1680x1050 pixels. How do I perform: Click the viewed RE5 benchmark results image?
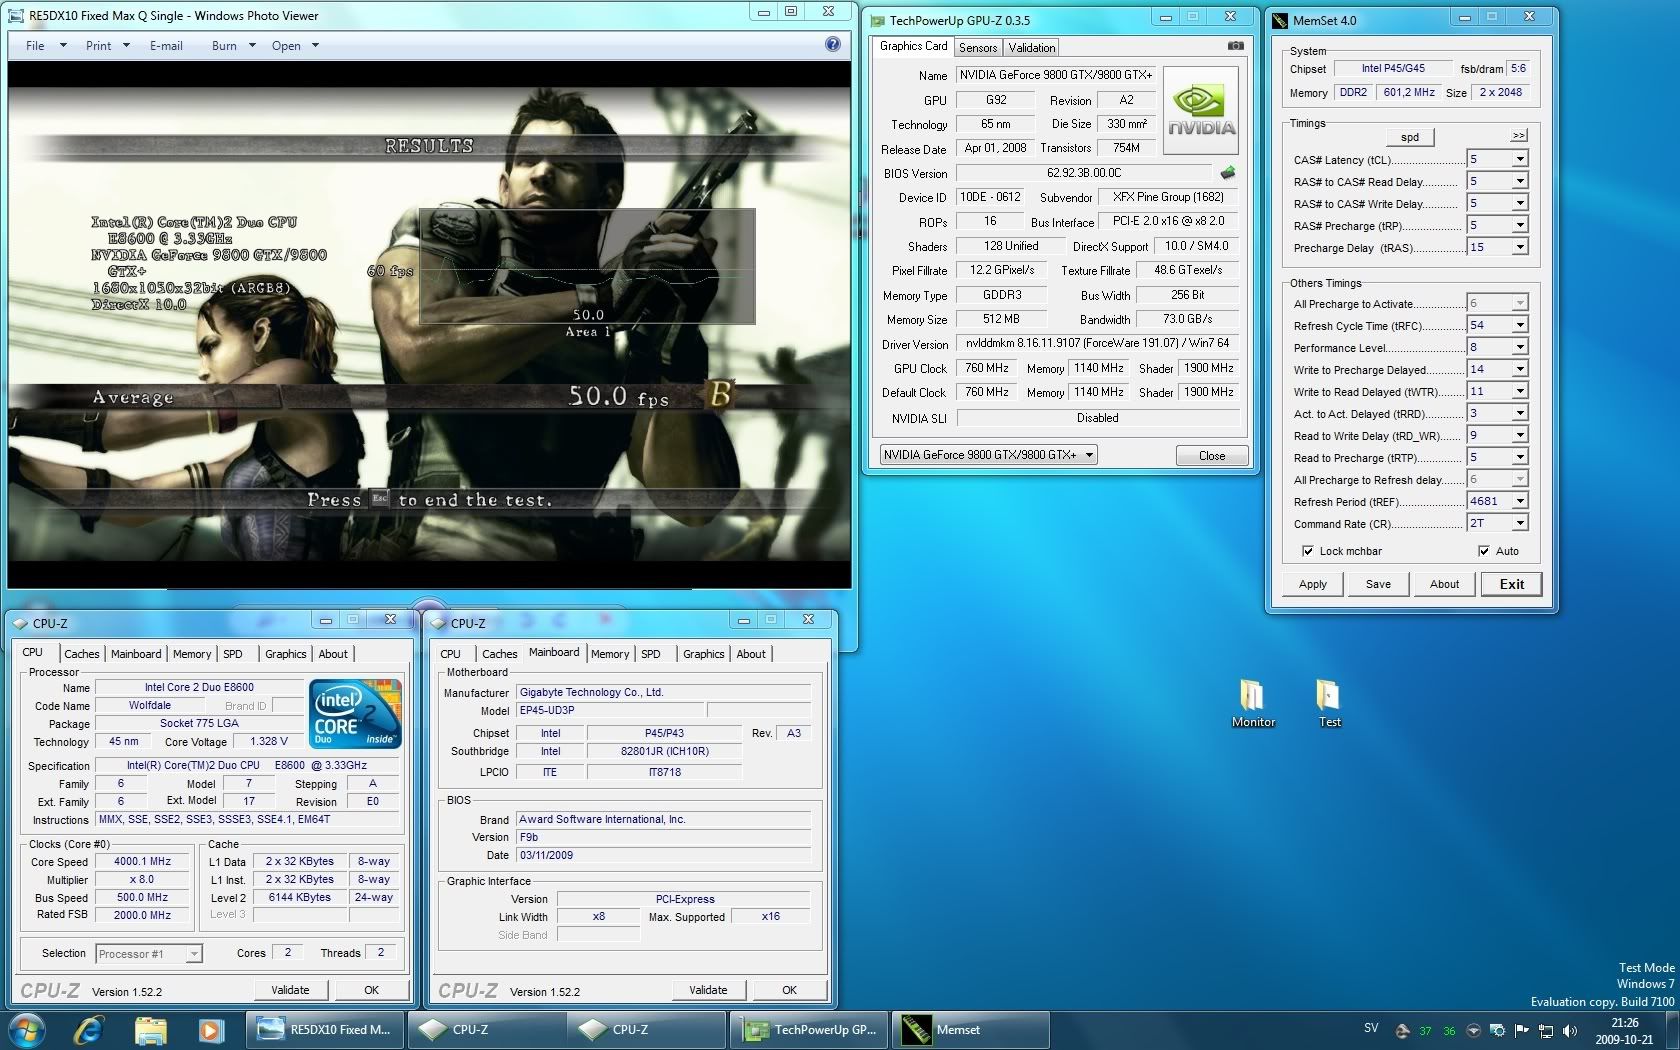[x=429, y=325]
